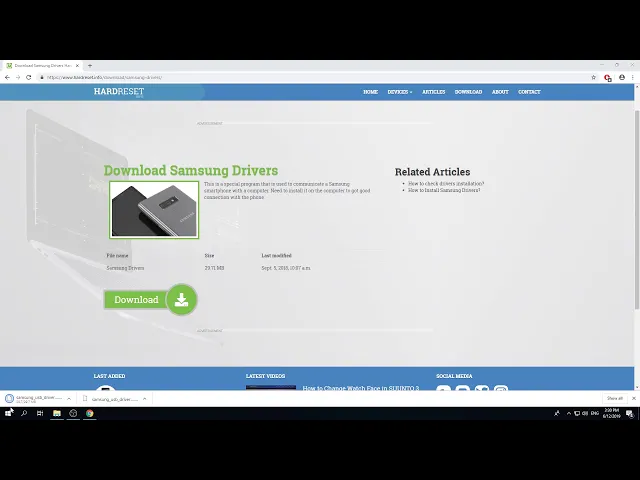Click the padlock site info icon
Image resolution: width=640 pixels, height=480 pixels.
click(x=42, y=77)
